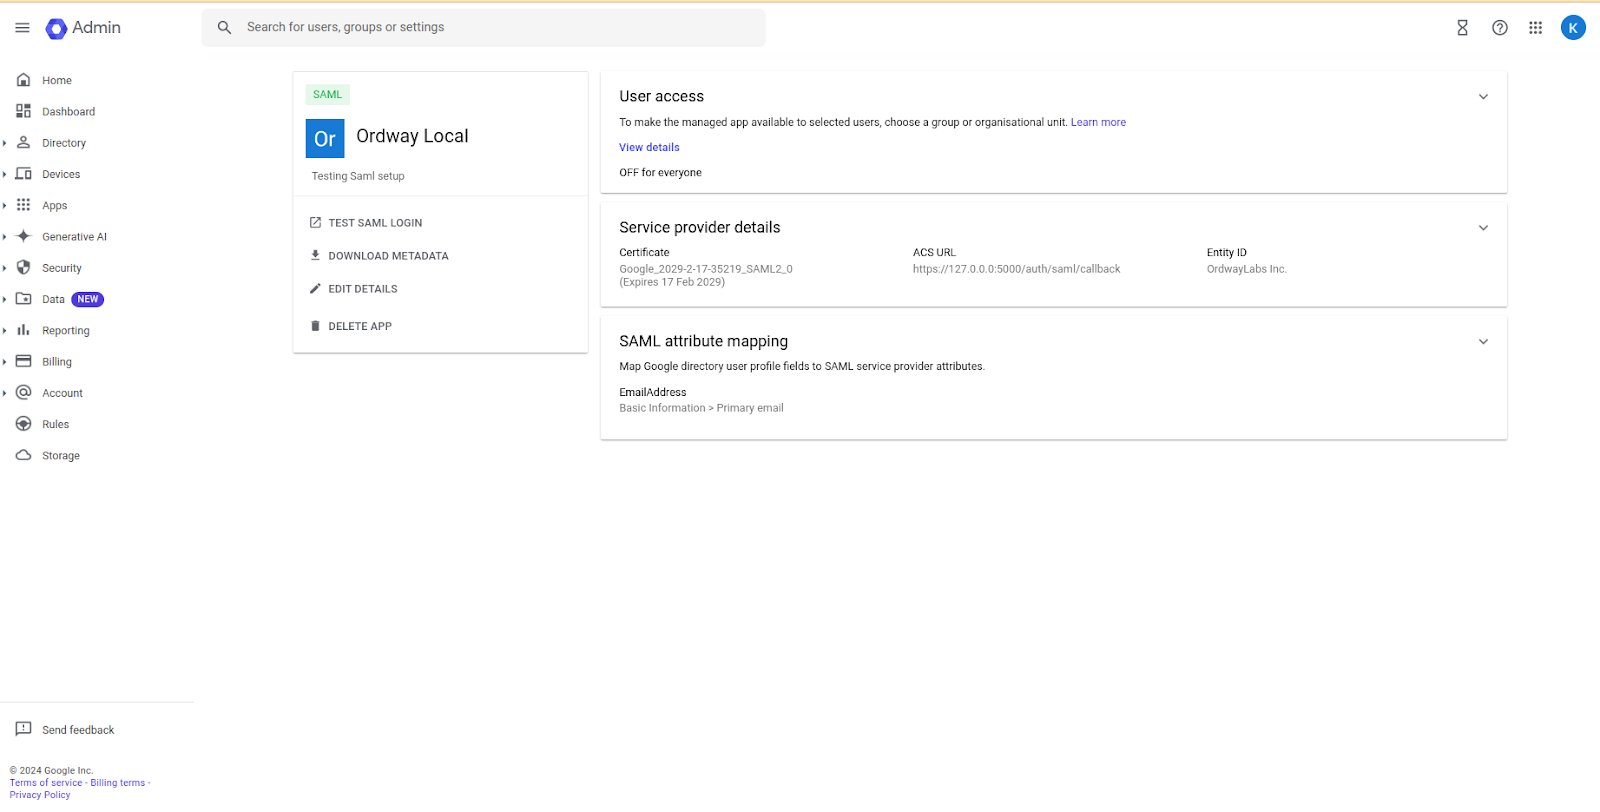Viewport: 1600px width, 812px height.
Task: Select Generative AI menu item
Action: (74, 237)
